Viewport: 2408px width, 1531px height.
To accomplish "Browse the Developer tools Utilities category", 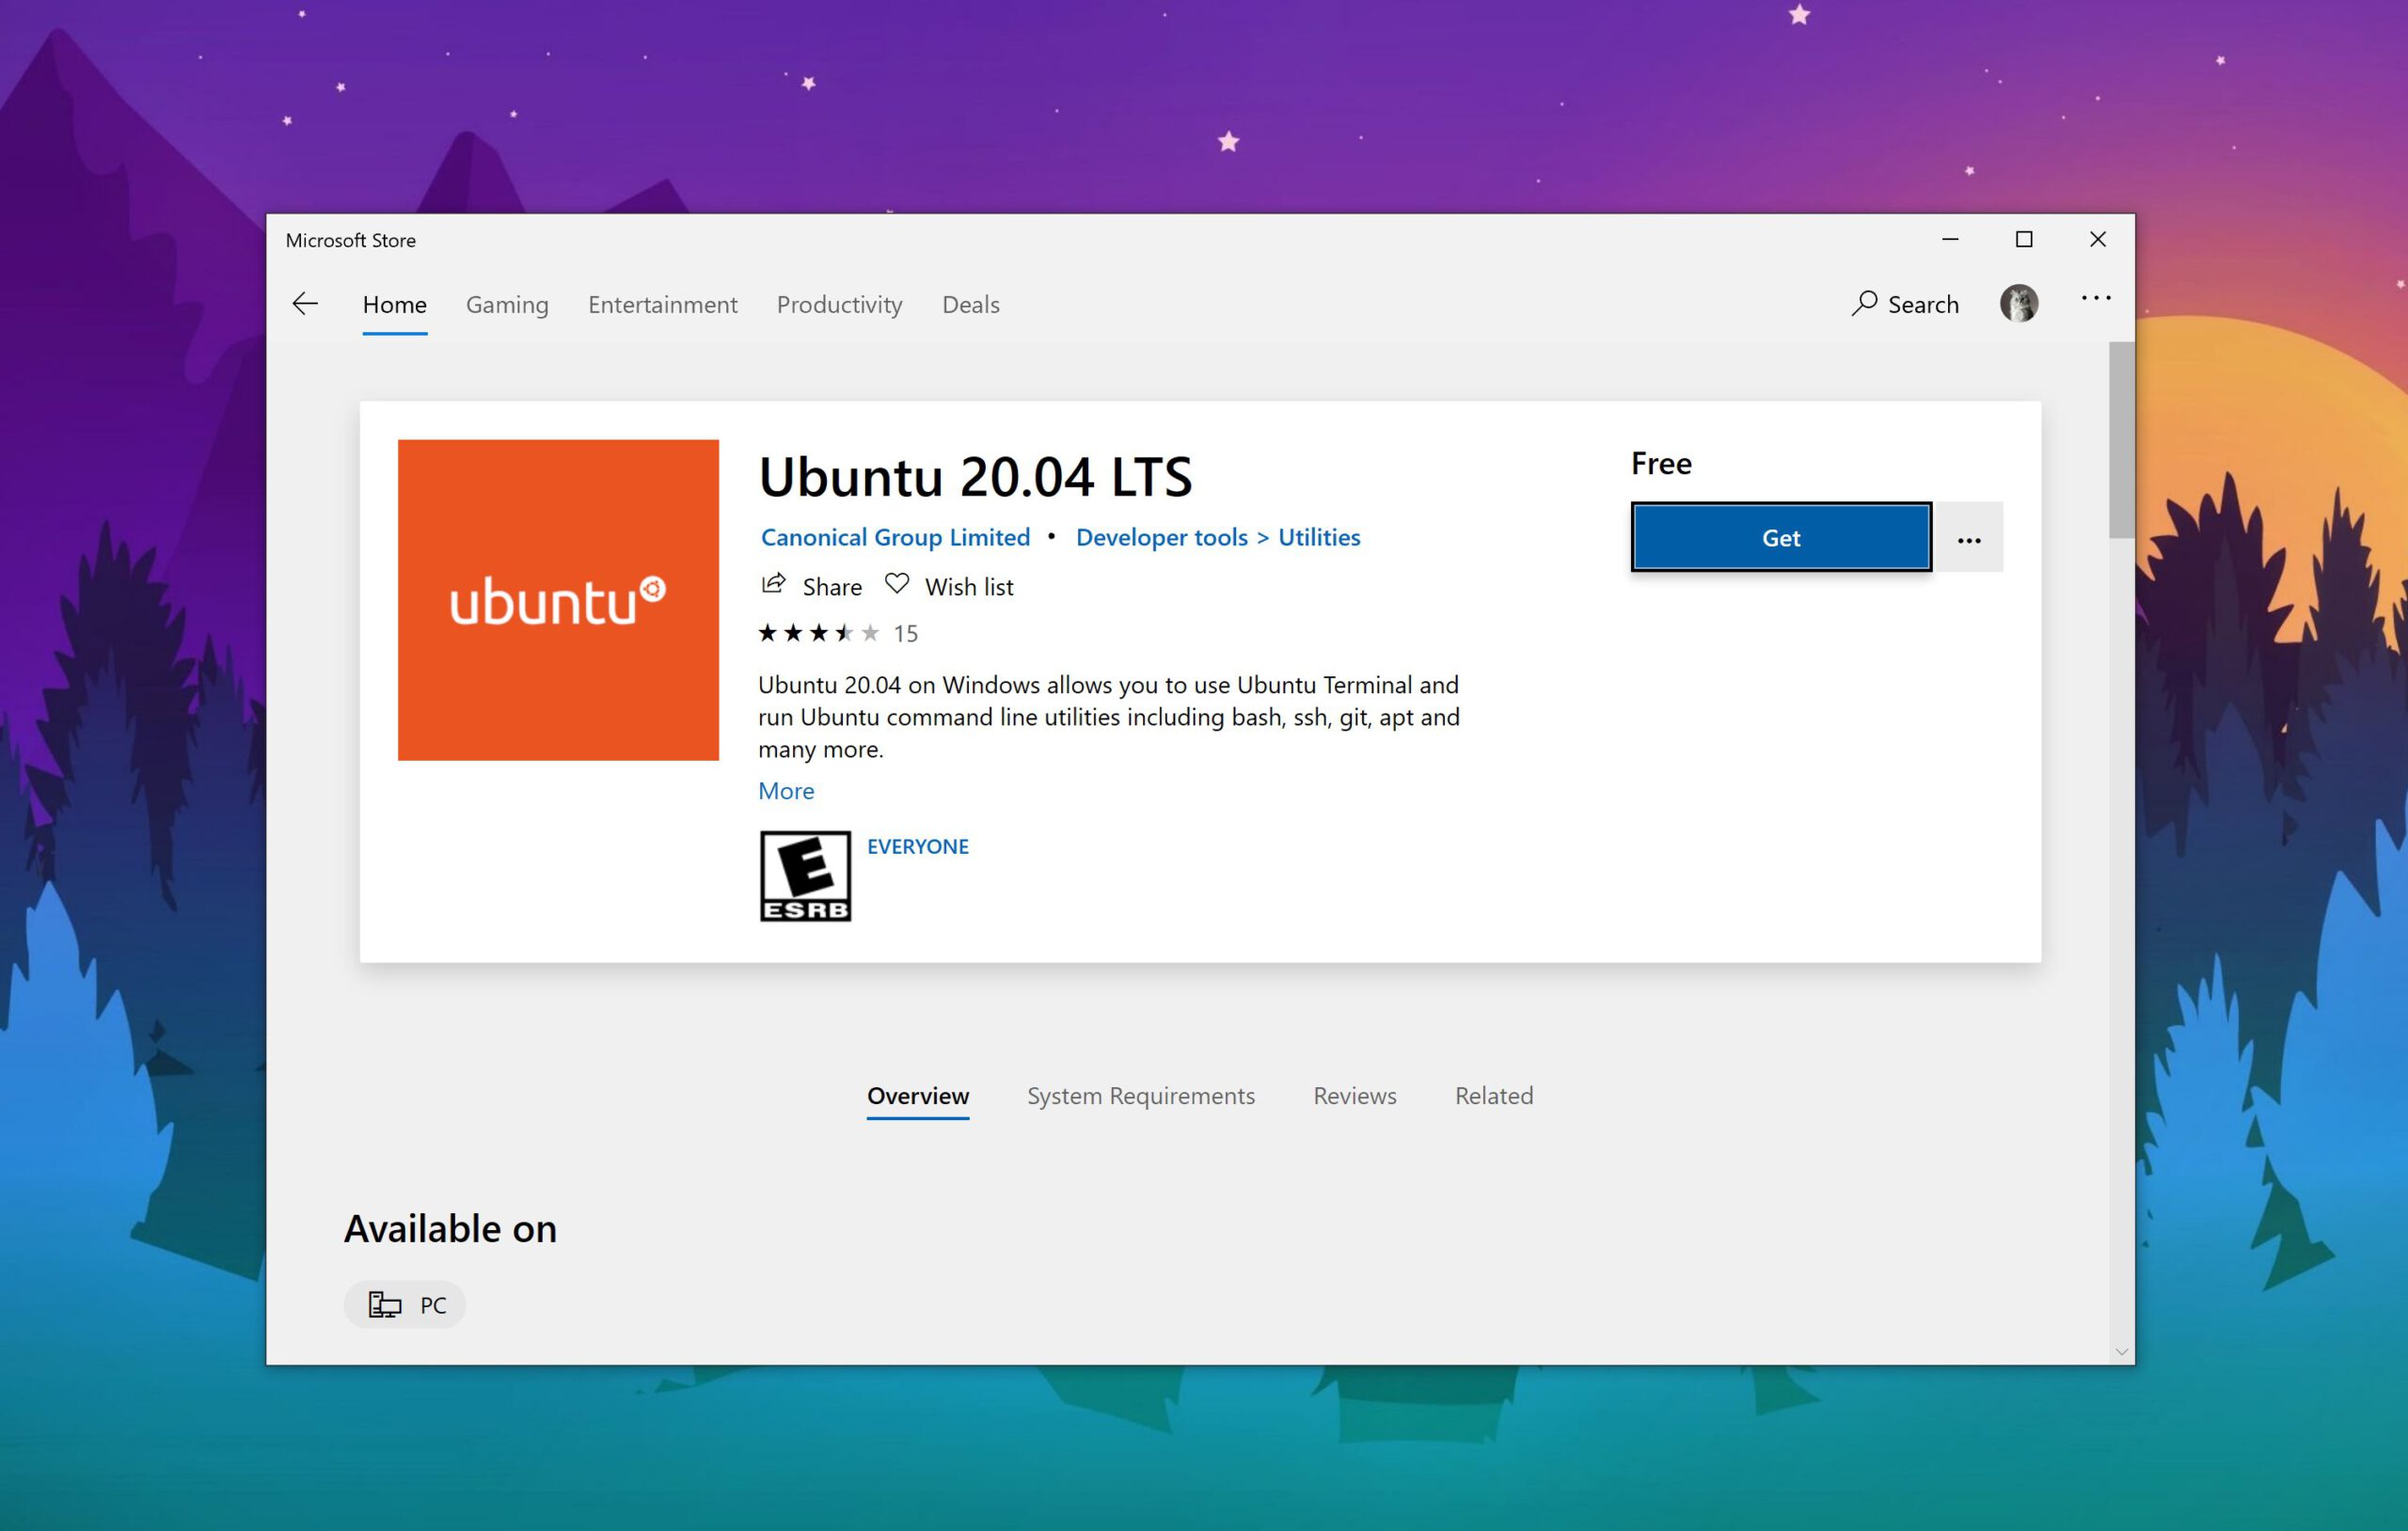I will point(1218,537).
